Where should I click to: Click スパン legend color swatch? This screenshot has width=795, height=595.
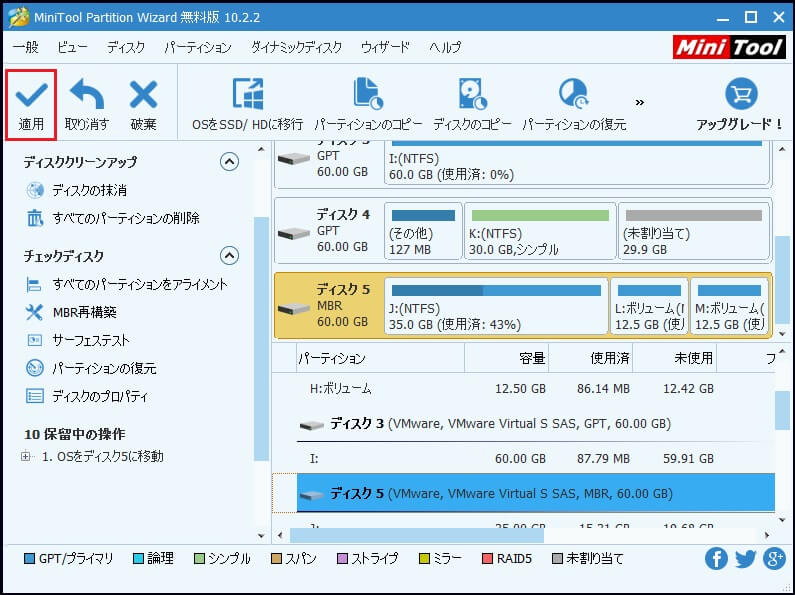click(276, 559)
